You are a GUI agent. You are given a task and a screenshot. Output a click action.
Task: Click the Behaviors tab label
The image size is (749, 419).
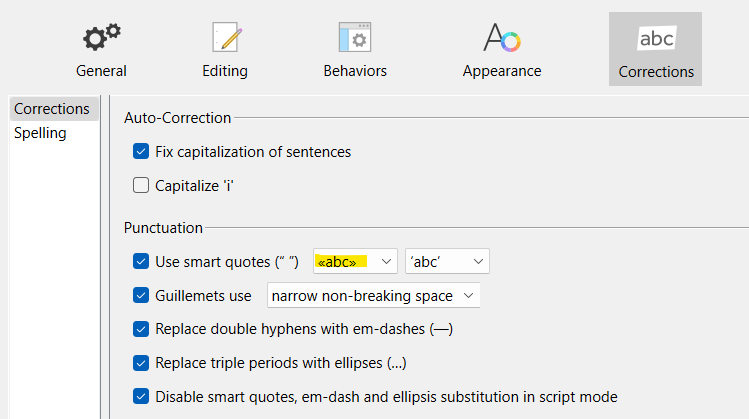(x=355, y=71)
